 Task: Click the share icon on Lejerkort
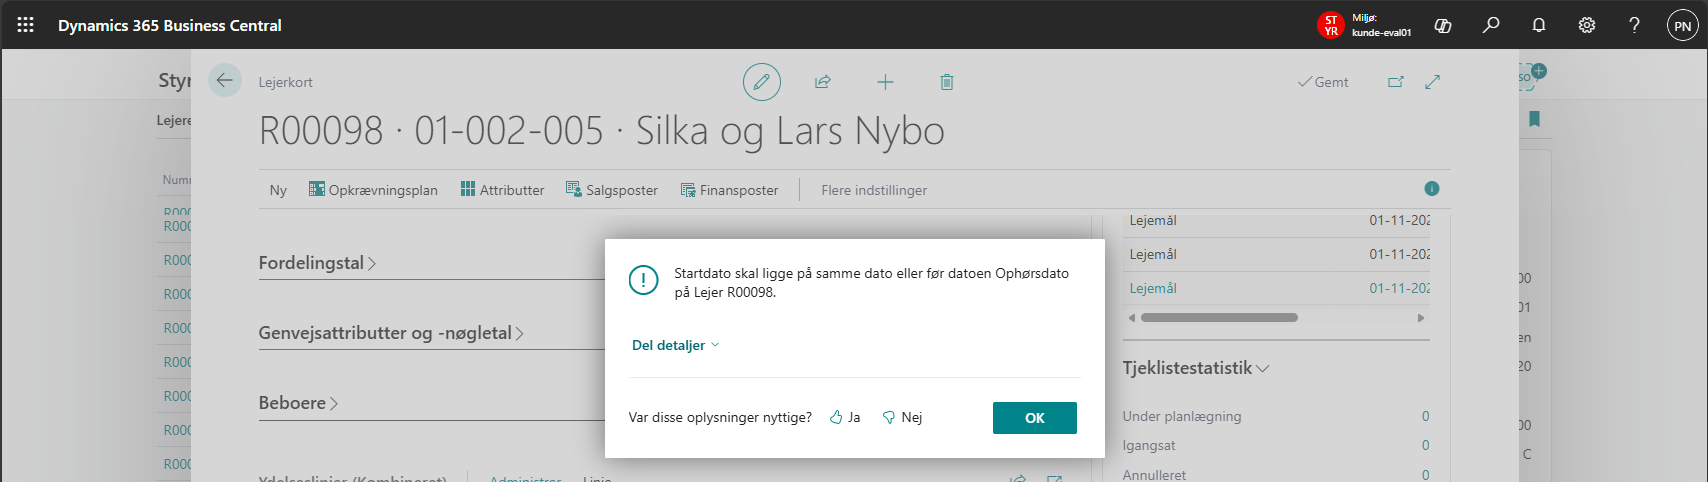[x=823, y=82]
